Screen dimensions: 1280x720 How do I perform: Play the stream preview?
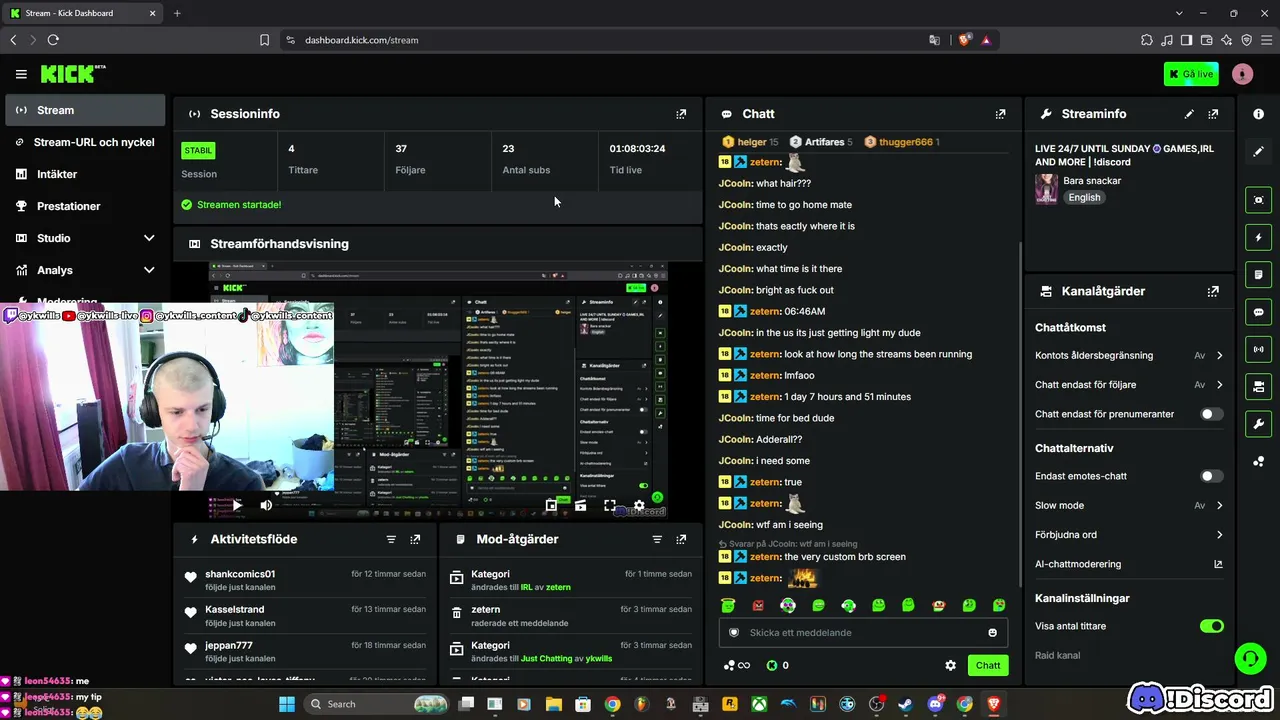click(x=237, y=505)
